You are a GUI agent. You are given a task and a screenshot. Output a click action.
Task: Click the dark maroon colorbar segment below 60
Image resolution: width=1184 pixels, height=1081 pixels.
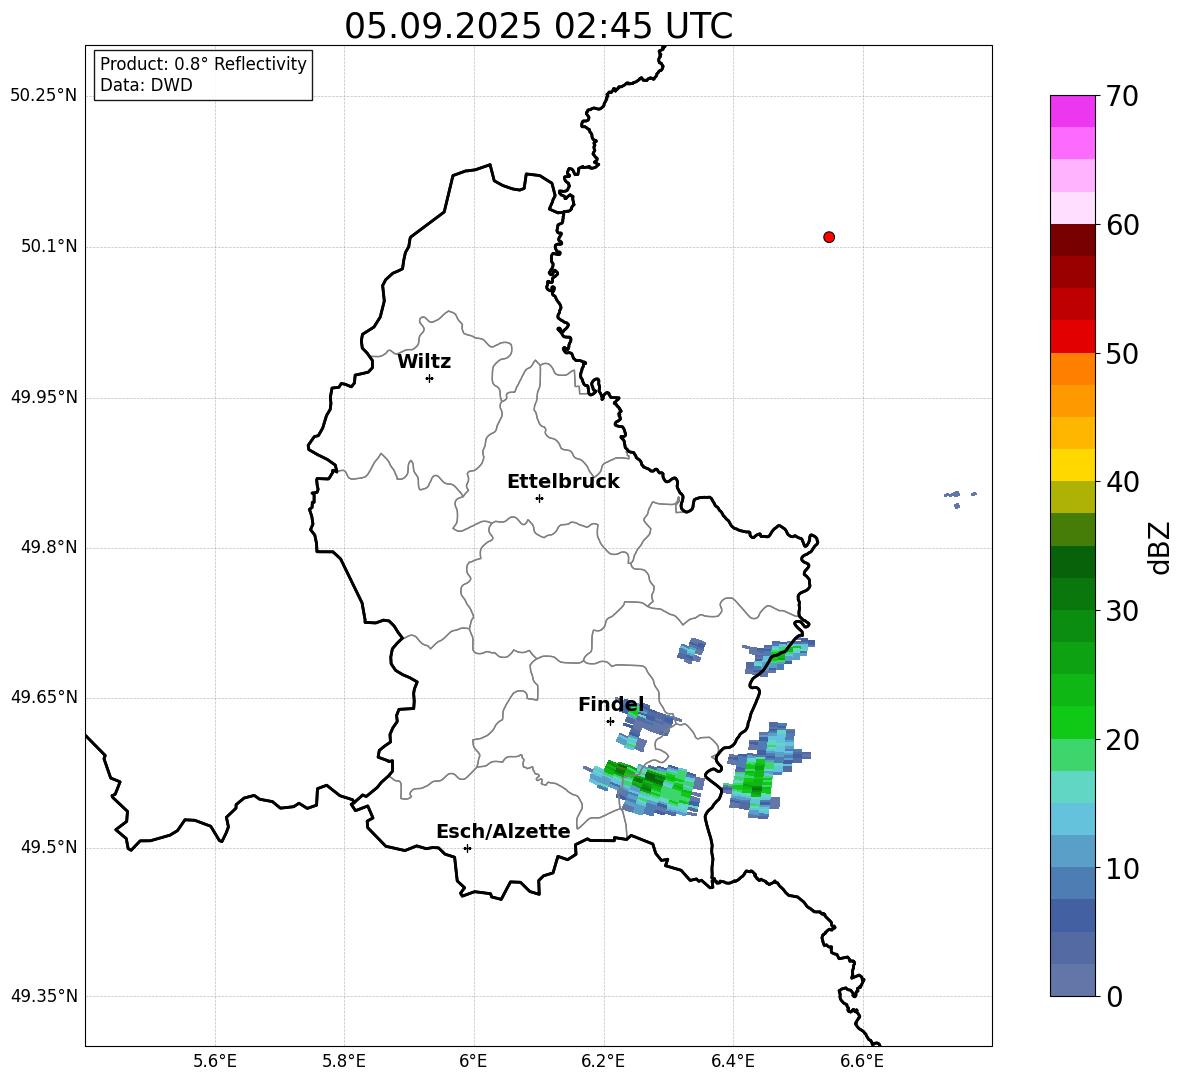[1072, 240]
